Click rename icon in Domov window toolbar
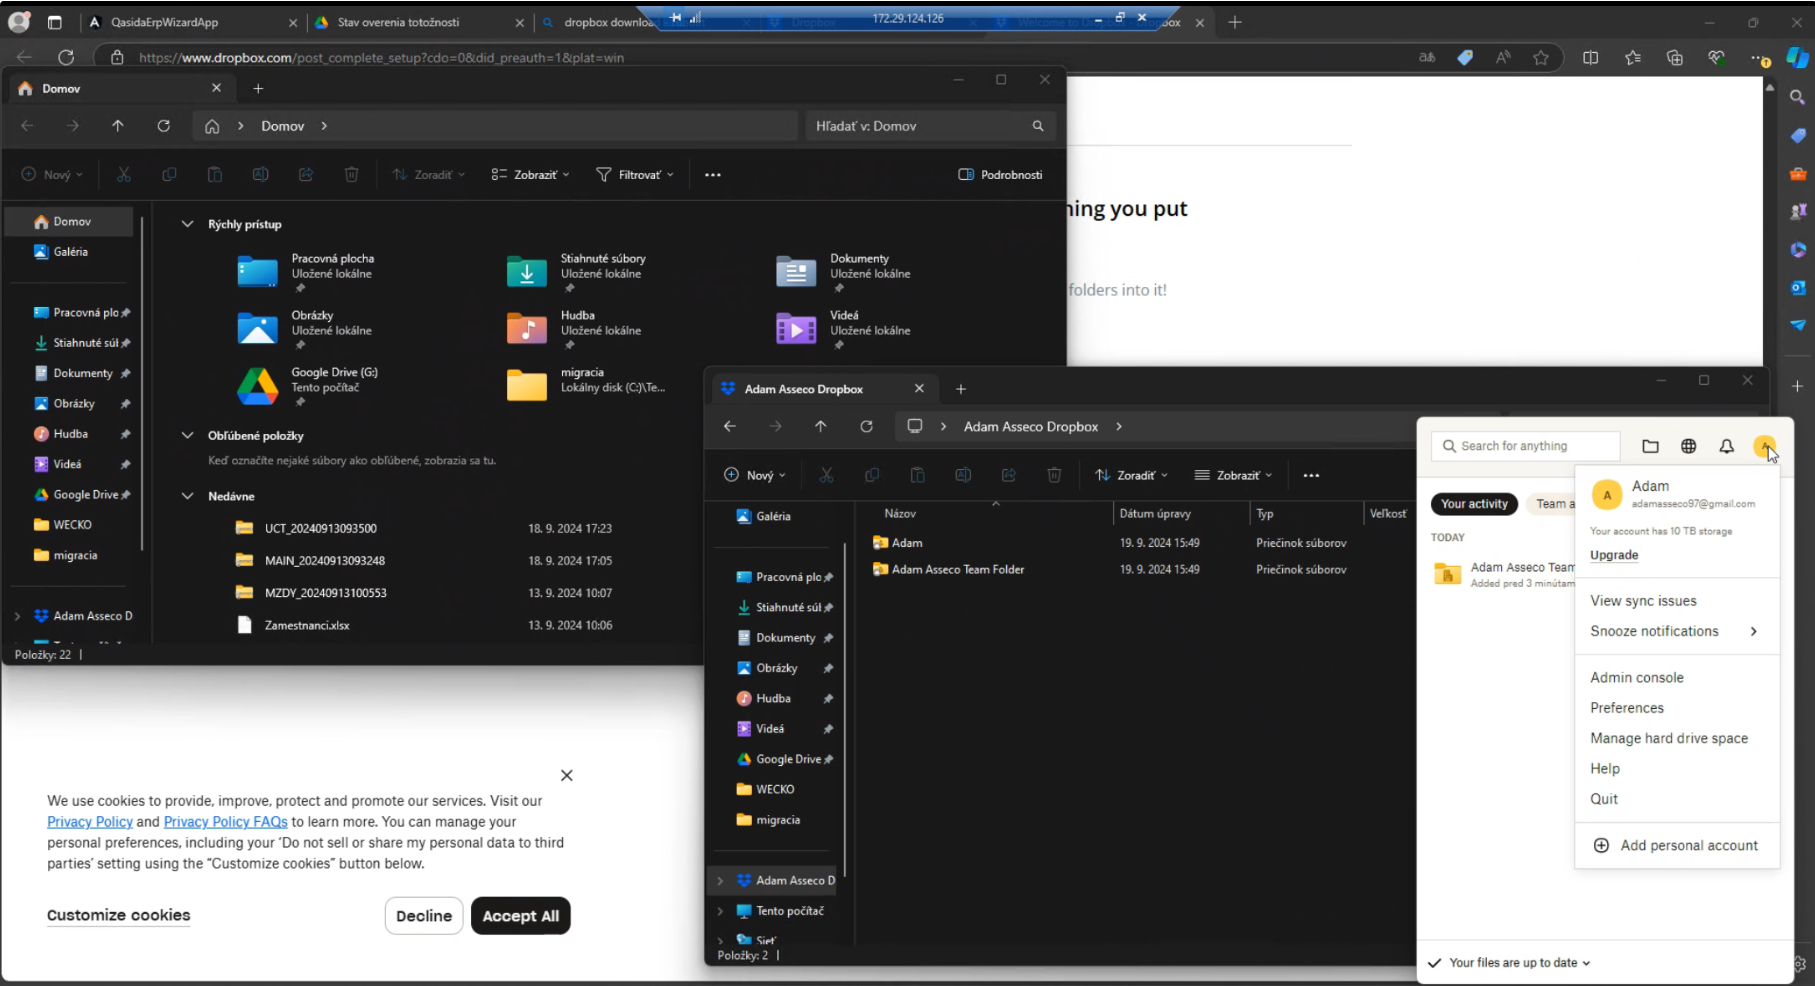This screenshot has height=986, width=1815. pos(260,175)
